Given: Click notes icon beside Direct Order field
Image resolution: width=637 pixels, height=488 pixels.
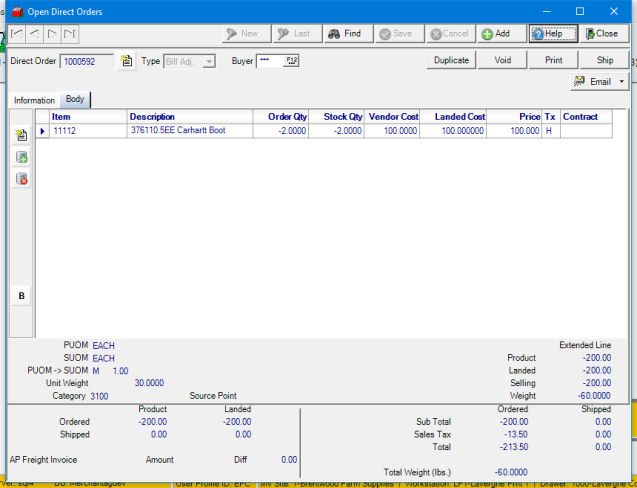Looking at the screenshot, I should 126,61.
